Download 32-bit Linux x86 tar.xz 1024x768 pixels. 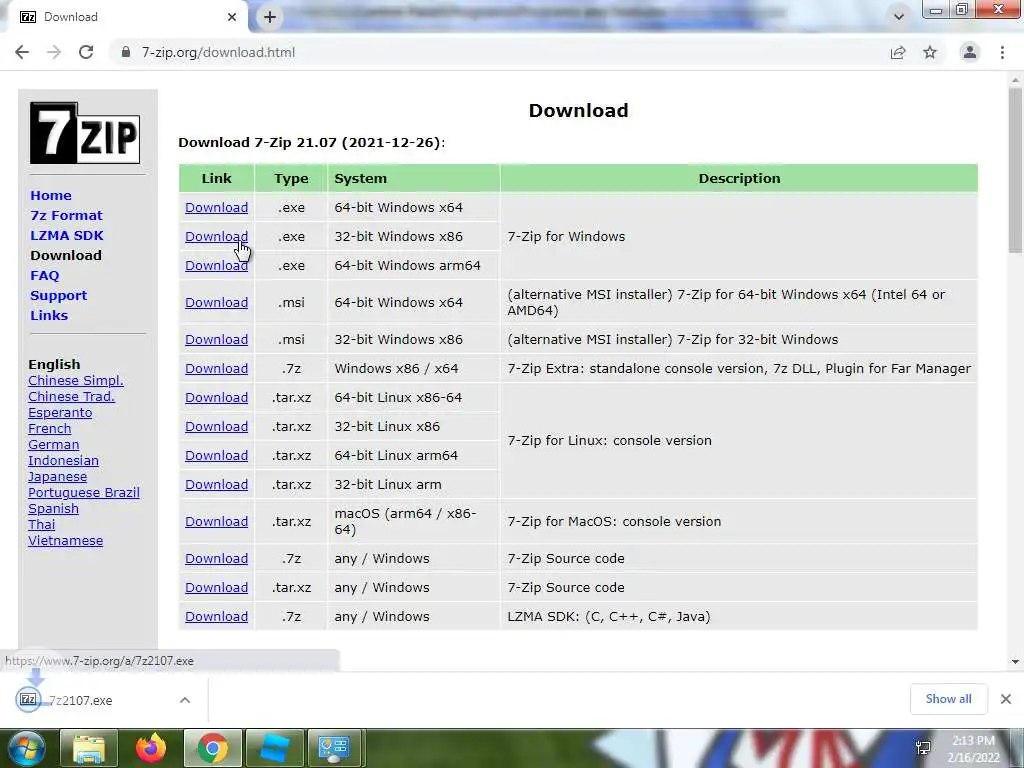[216, 426]
